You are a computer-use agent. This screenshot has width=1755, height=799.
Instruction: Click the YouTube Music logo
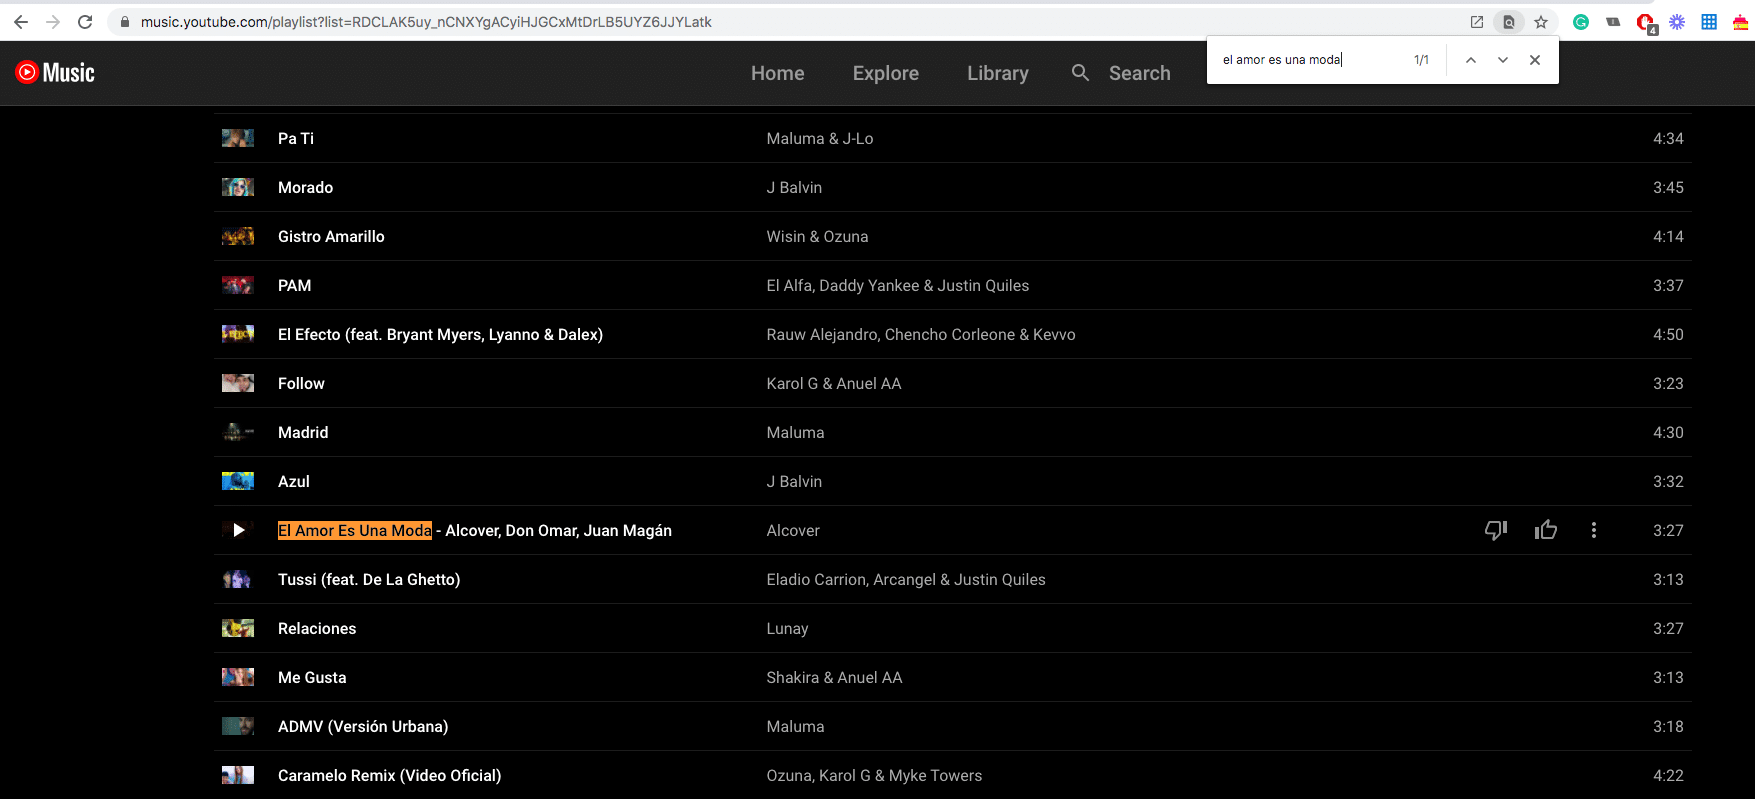click(55, 72)
